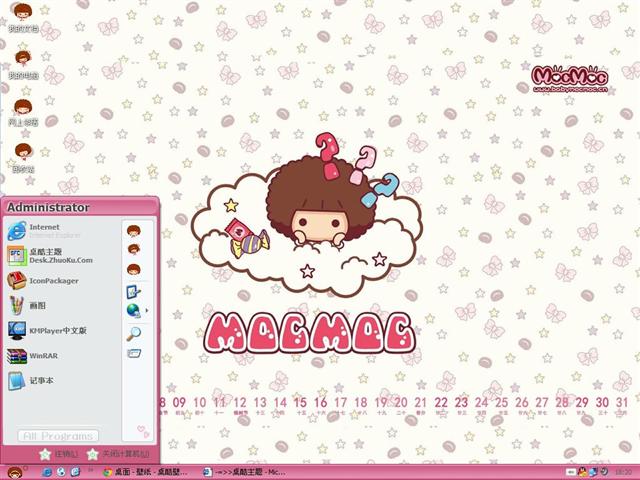640x480 pixels.
Task: Click the MocMoc Start button
Action: point(15,473)
